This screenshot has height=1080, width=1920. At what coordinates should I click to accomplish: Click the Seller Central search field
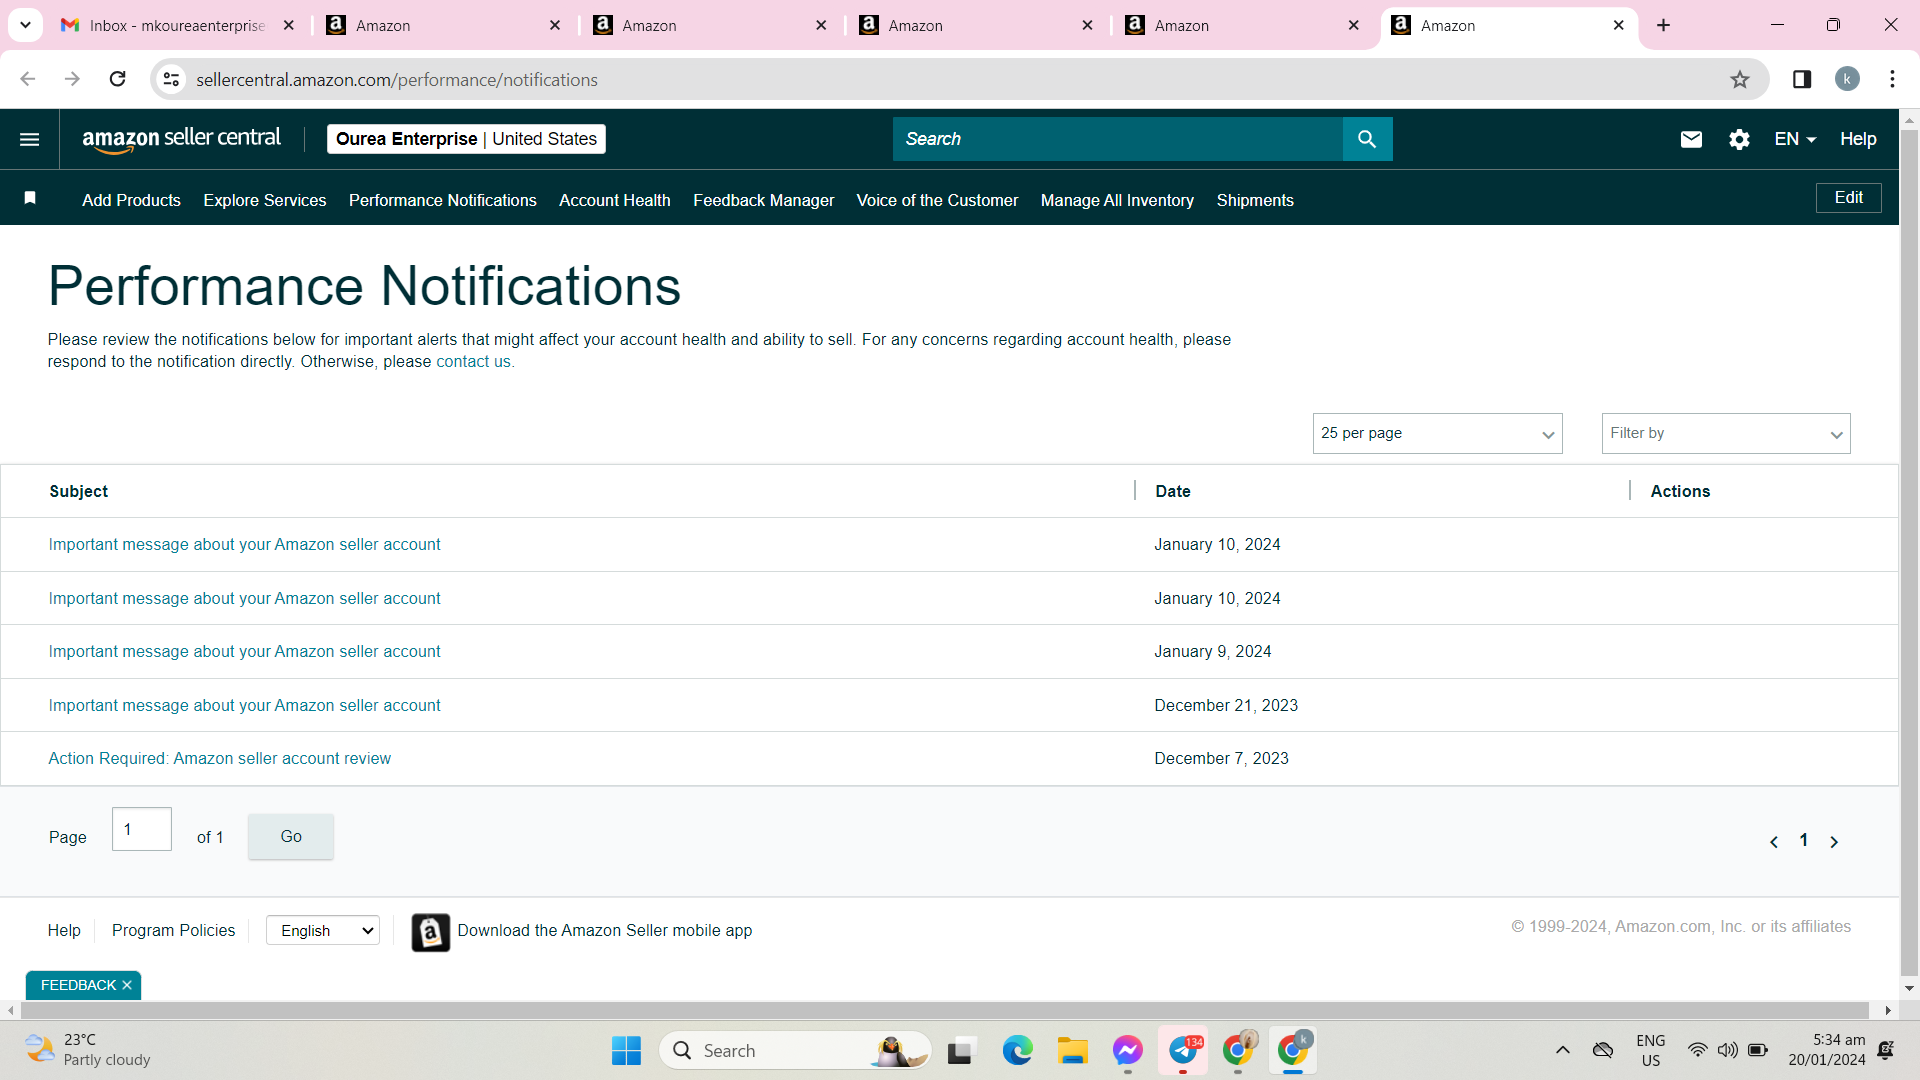pyautogui.click(x=1117, y=139)
